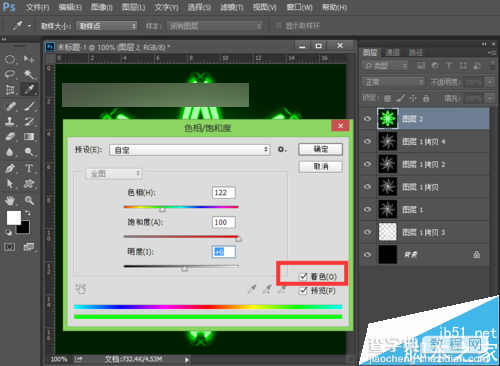The width and height of the screenshot is (500, 366).
Task: Toggle the lock all padlock icon
Action: click(426, 98)
